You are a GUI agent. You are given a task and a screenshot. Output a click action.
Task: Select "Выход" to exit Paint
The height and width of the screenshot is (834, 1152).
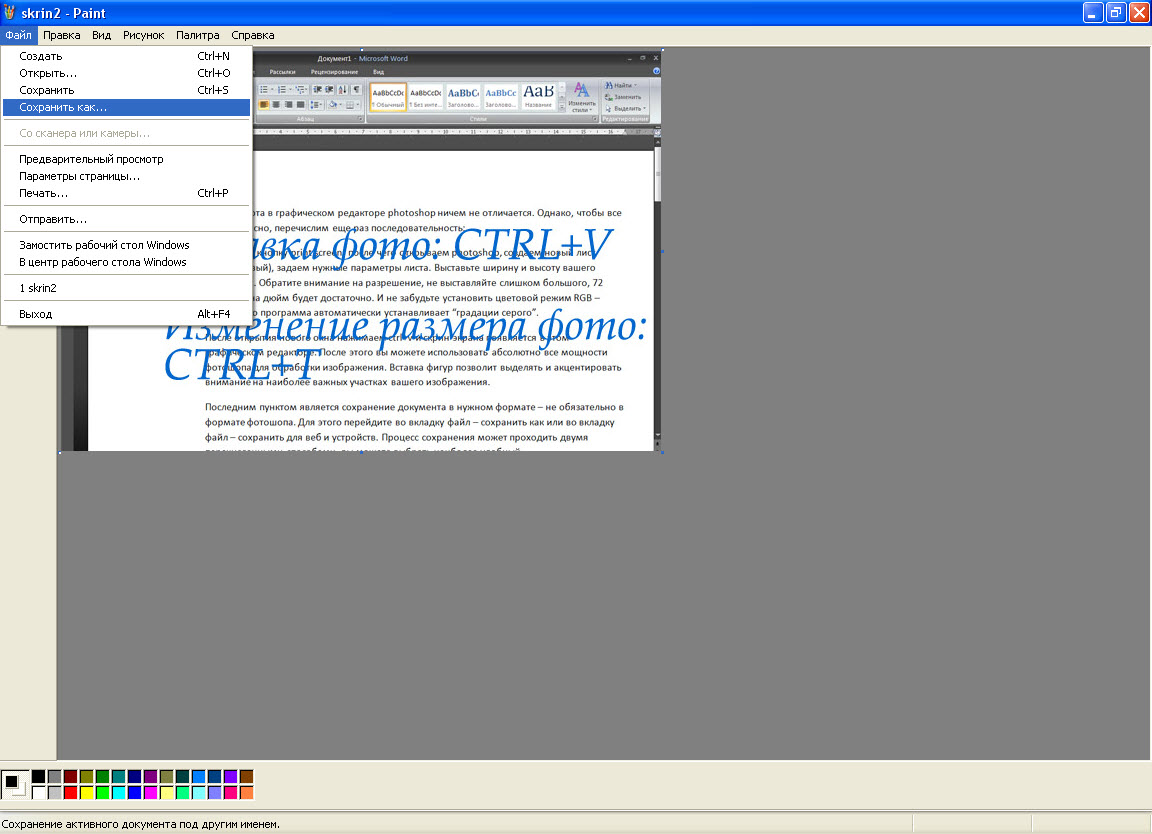click(x=36, y=314)
